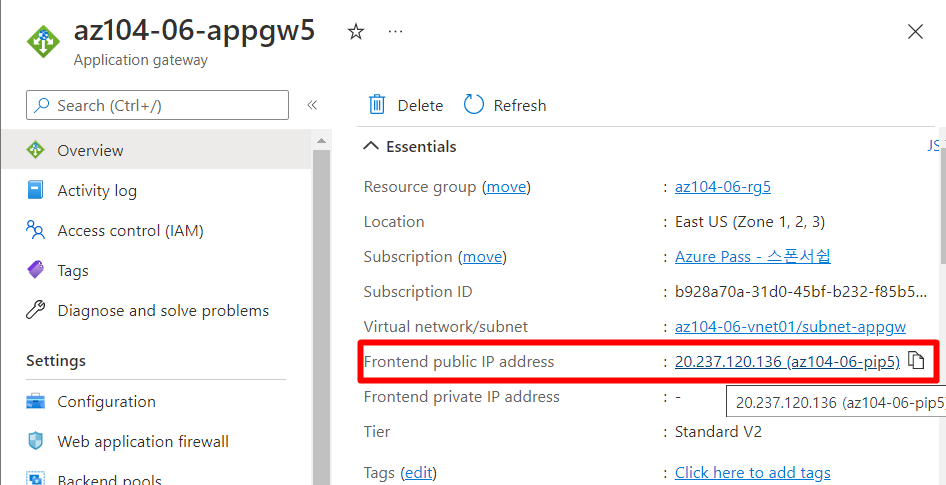Click the Delete trash can icon
The image size is (946, 485).
[x=376, y=105]
